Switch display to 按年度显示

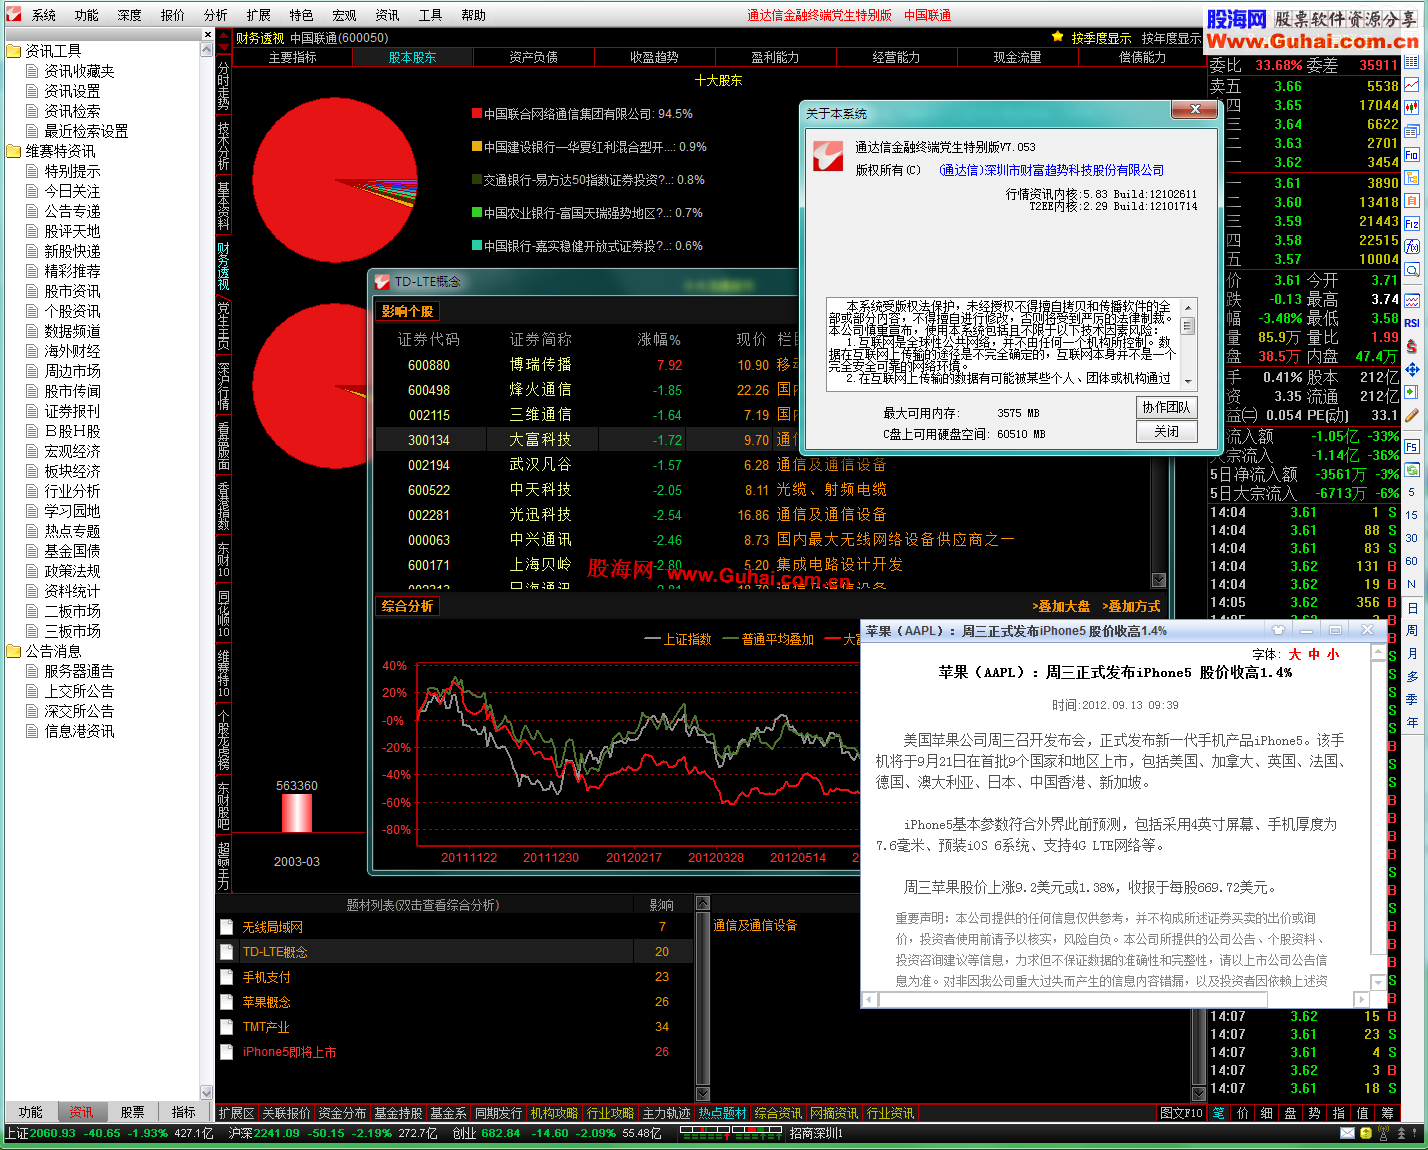coord(1171,38)
